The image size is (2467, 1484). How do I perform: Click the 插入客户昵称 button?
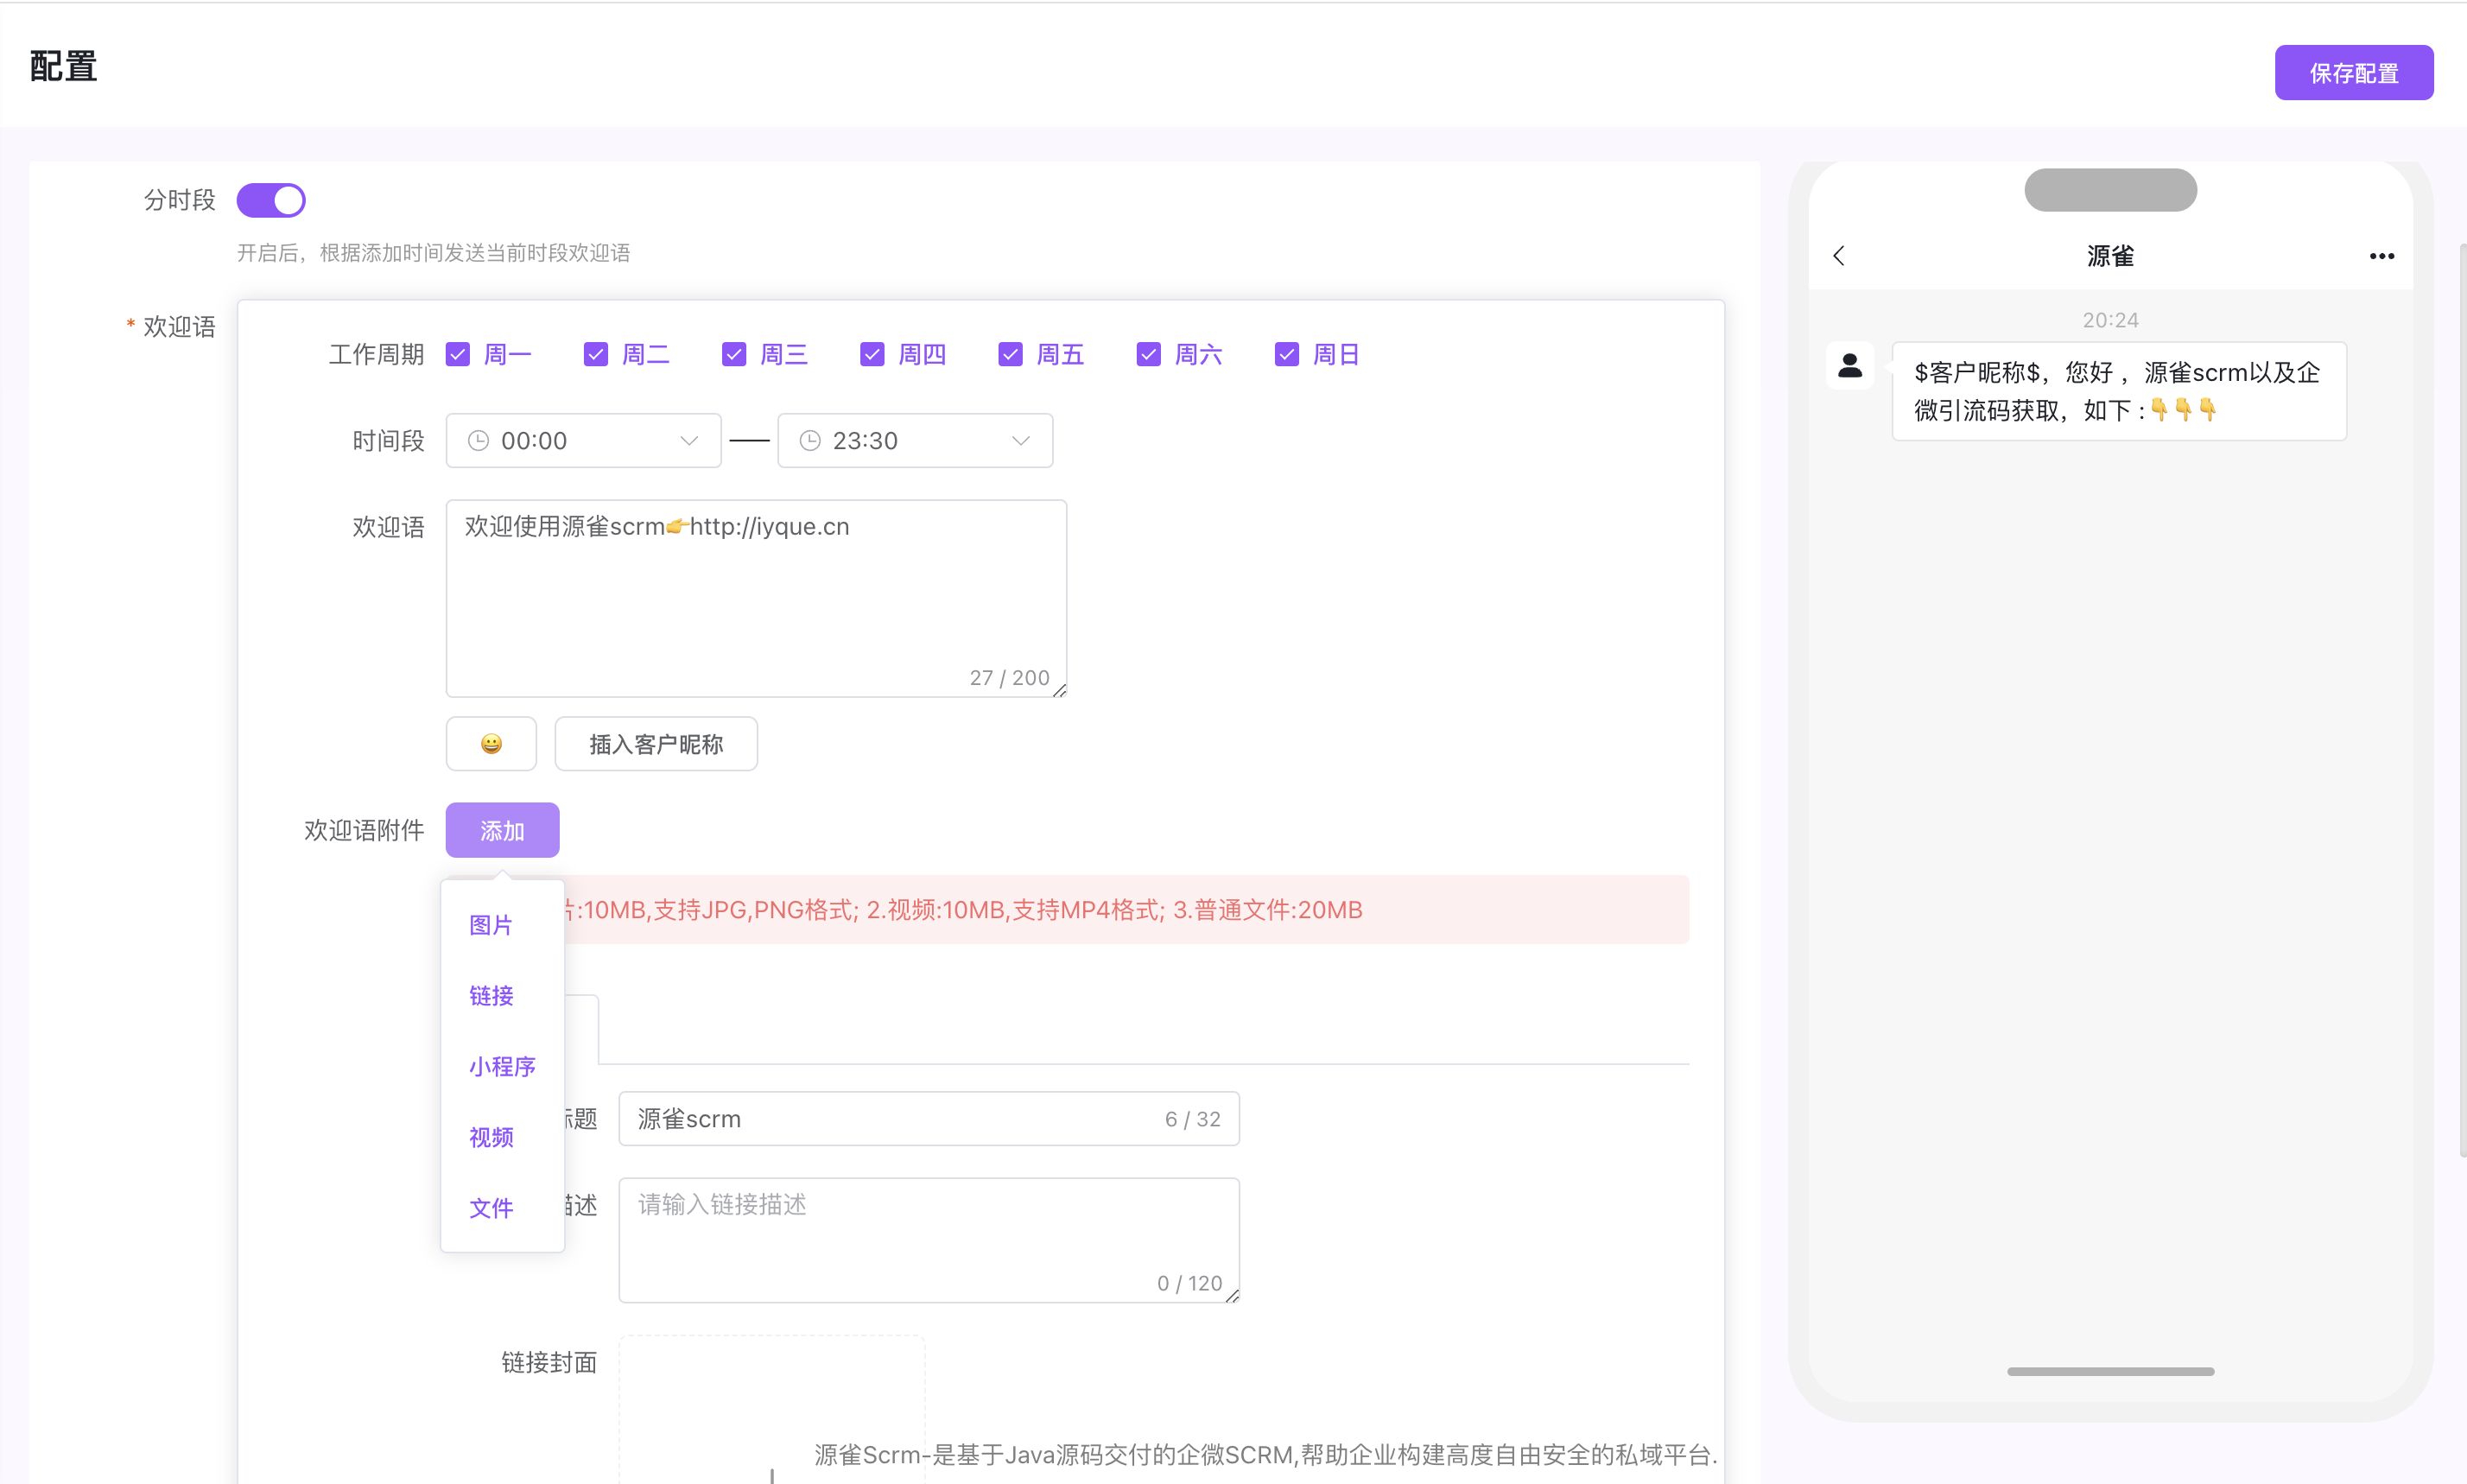click(x=656, y=743)
